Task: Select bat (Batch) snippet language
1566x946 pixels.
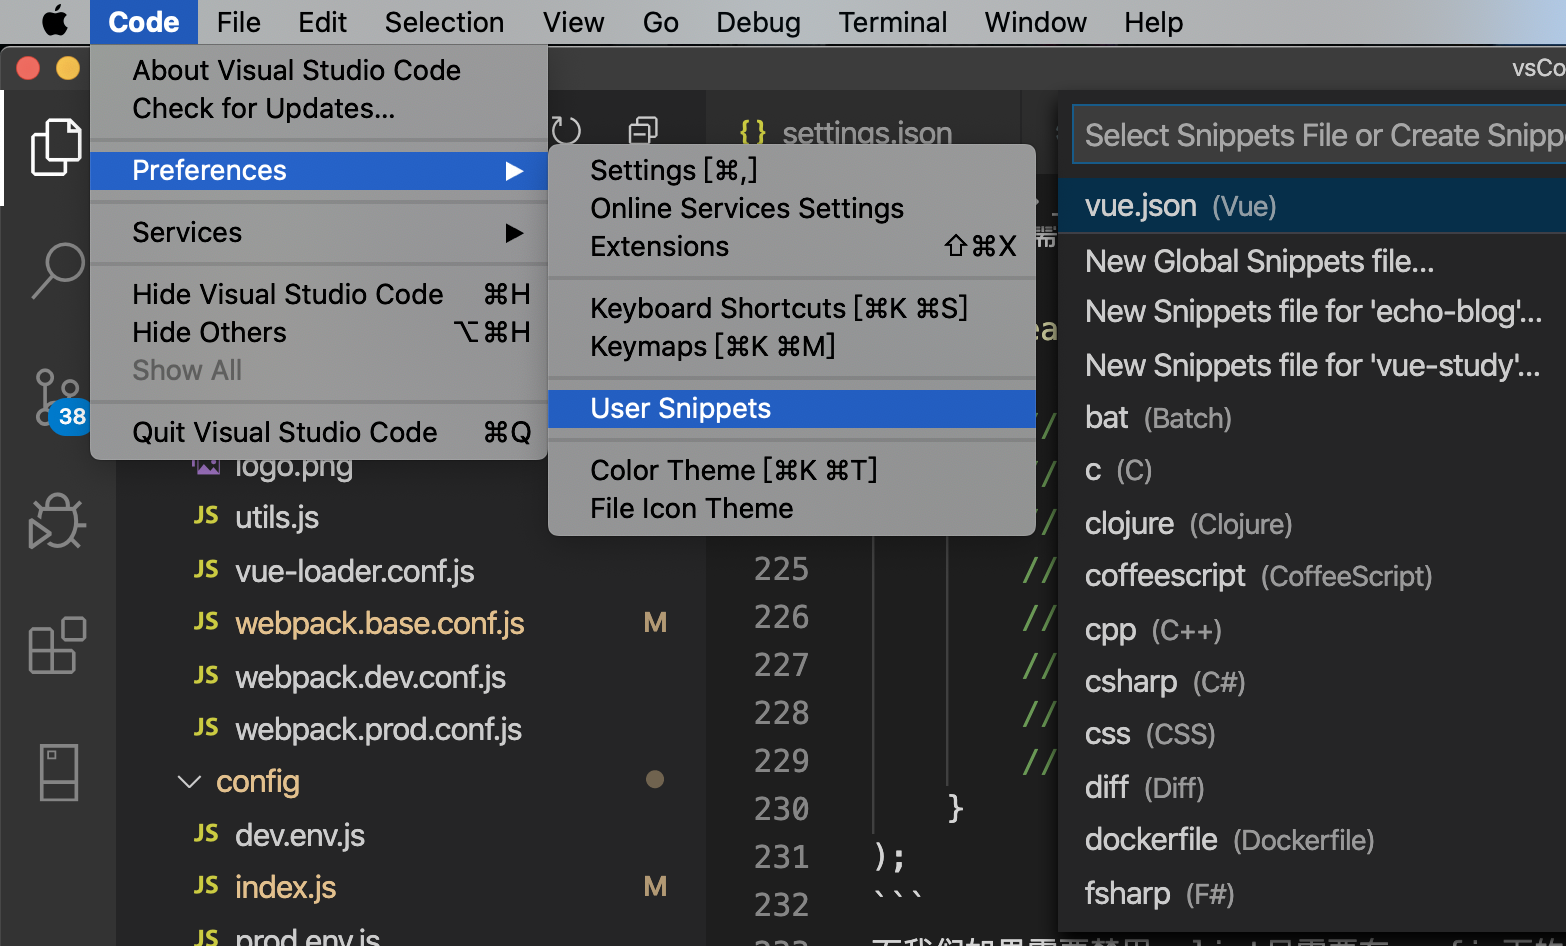Action: tap(1312, 418)
